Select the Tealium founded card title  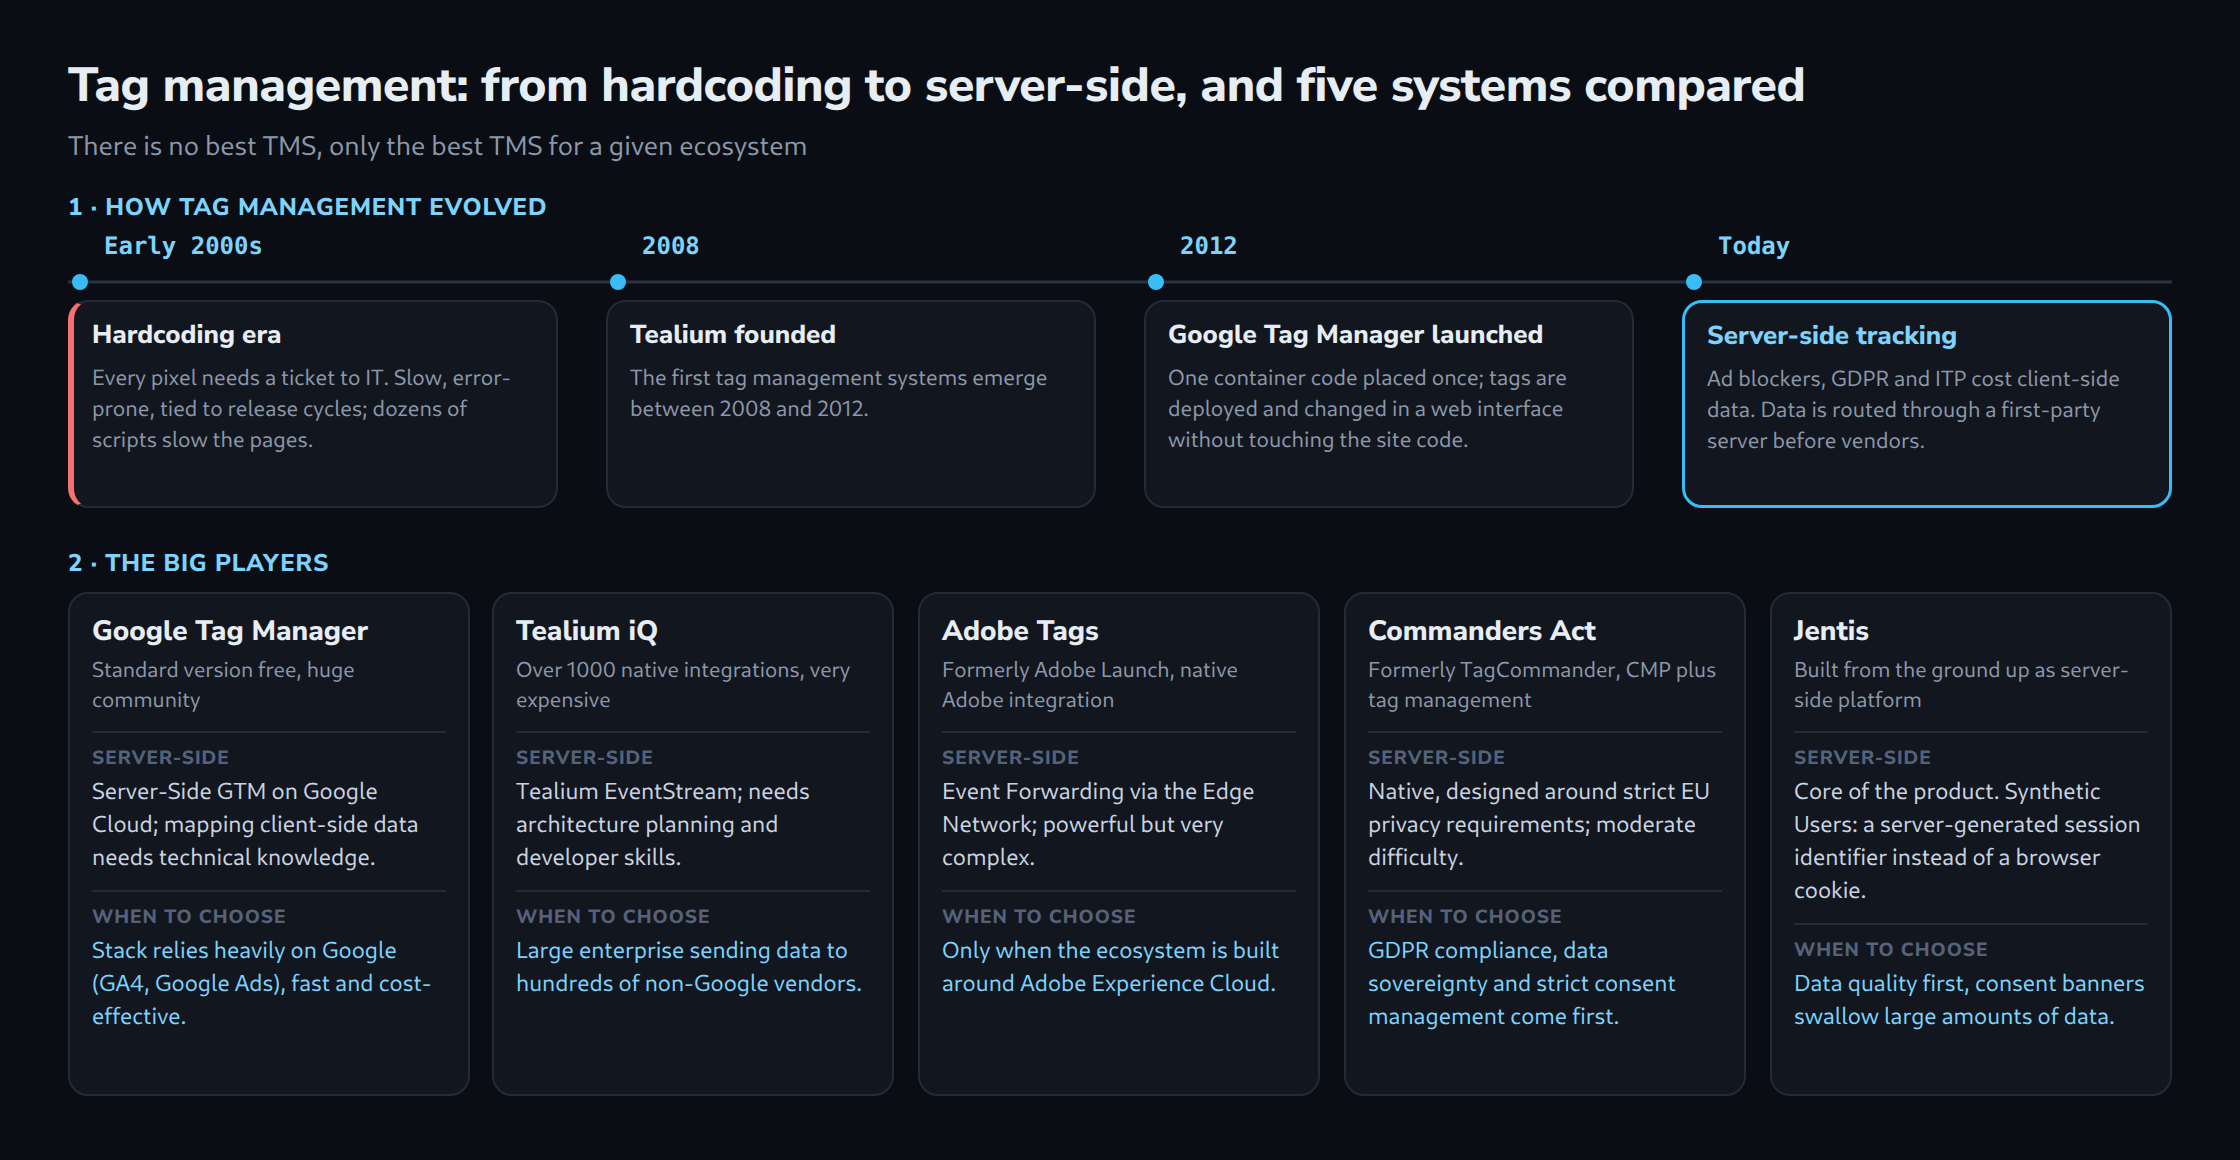pos(733,334)
